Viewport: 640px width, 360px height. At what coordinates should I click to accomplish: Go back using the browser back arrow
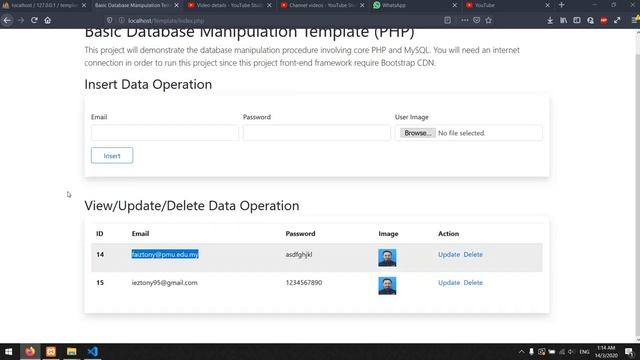click(x=7, y=20)
